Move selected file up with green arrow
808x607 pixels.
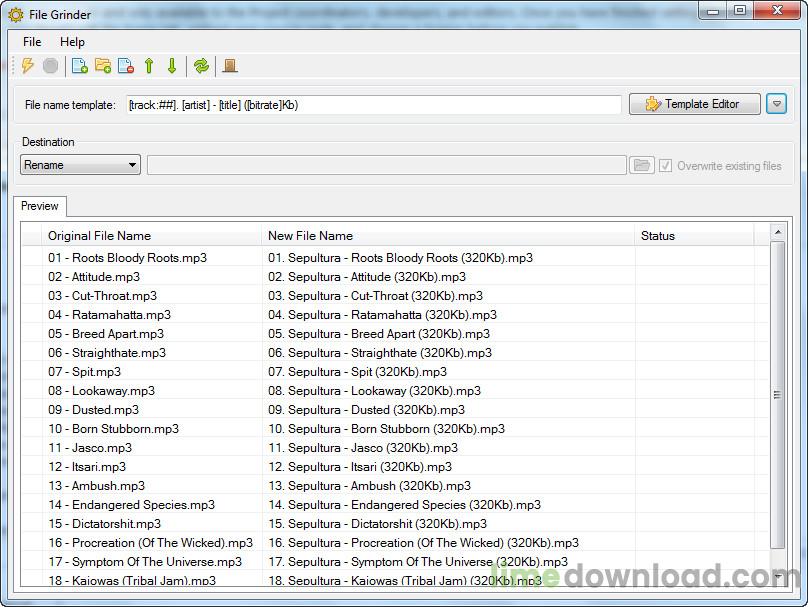pyautogui.click(x=149, y=65)
